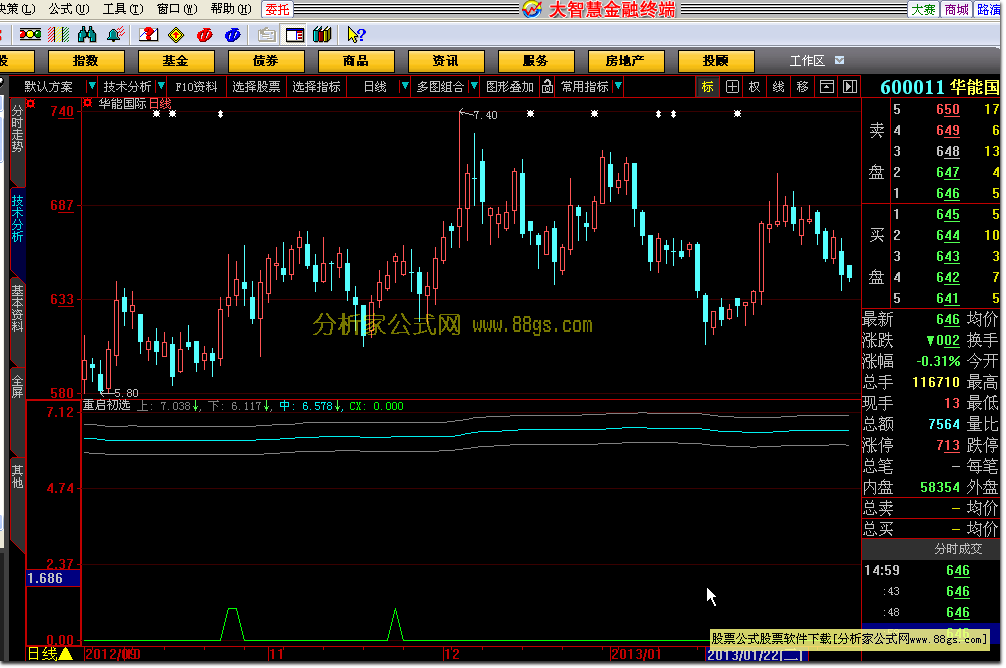Viewport: 1006px width, 668px height.
Task: Click the striped color bars toolbar icon
Action: tap(58, 35)
